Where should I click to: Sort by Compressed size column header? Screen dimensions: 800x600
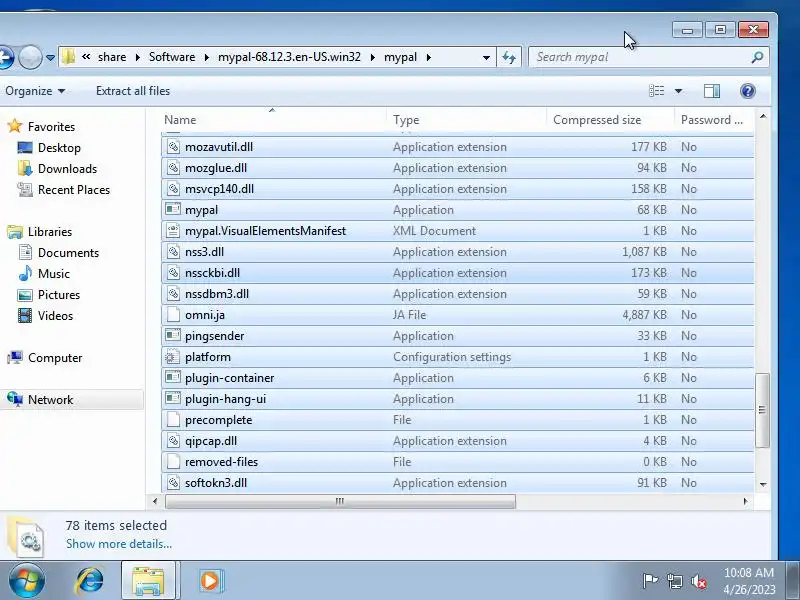[610, 120]
